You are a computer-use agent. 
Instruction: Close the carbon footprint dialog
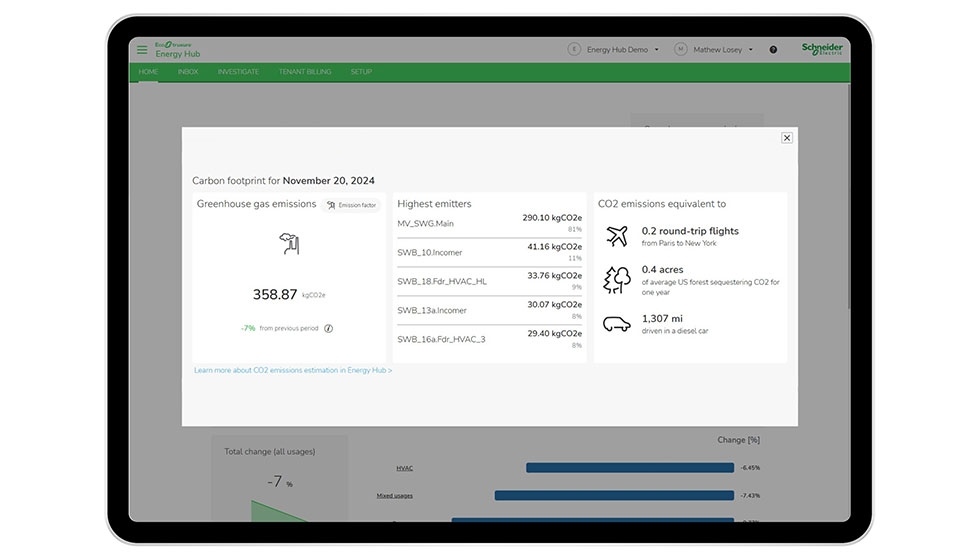[x=787, y=138]
